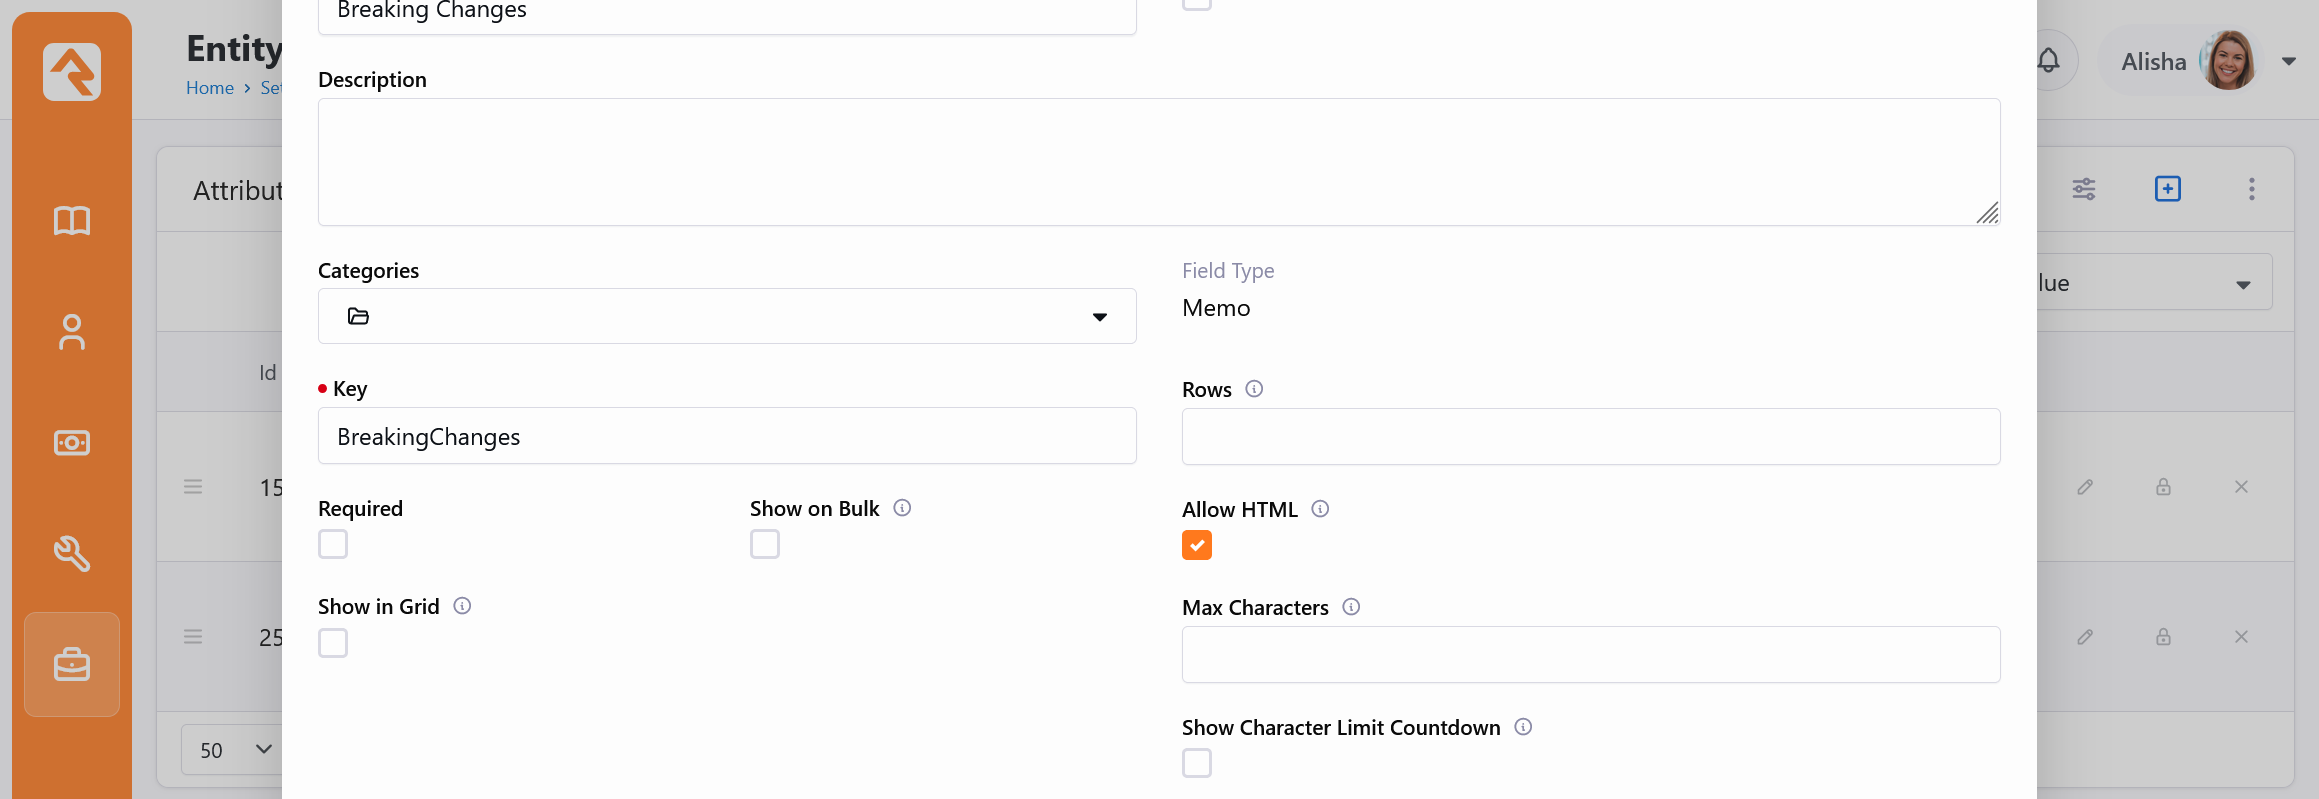
Task: Click the Max Characters info icon
Action: pyautogui.click(x=1351, y=607)
